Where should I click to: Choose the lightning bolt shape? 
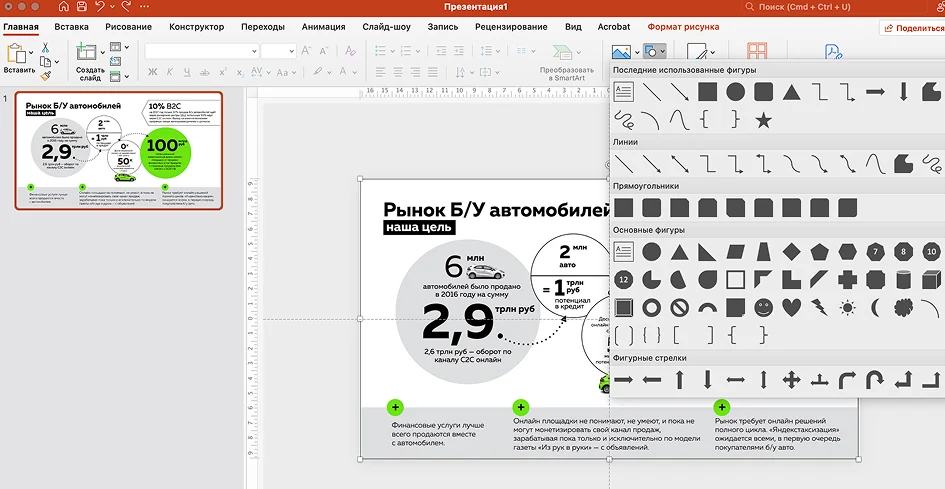click(x=819, y=307)
